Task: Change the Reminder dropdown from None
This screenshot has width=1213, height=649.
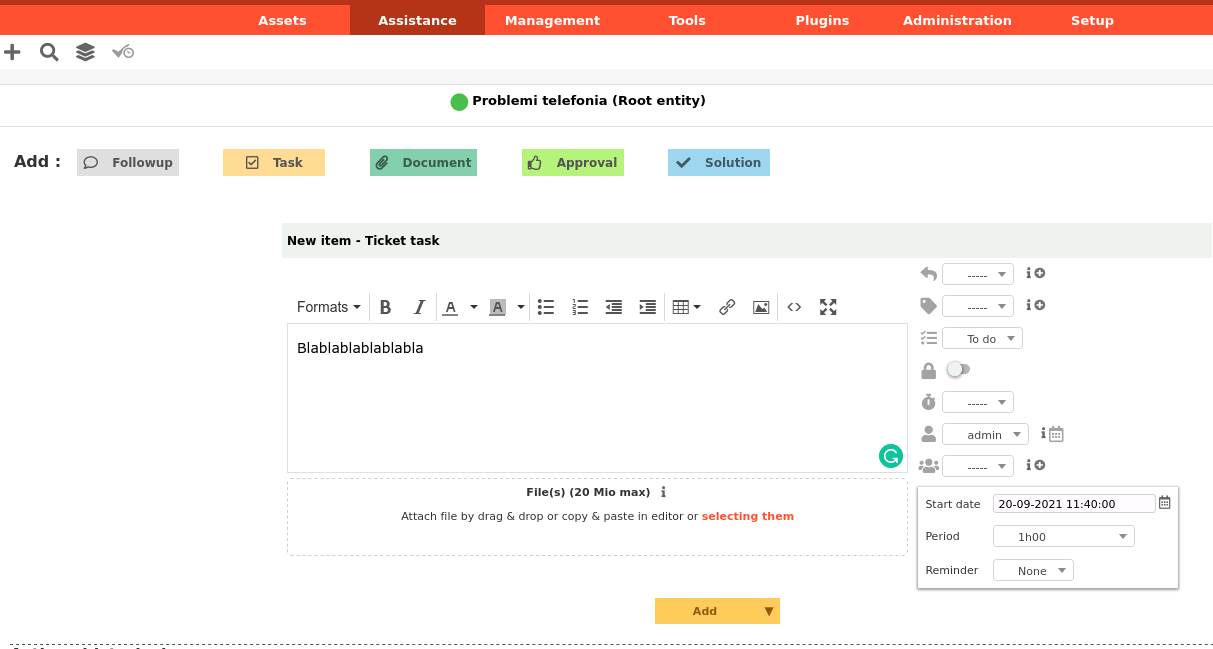Action: [1033, 570]
